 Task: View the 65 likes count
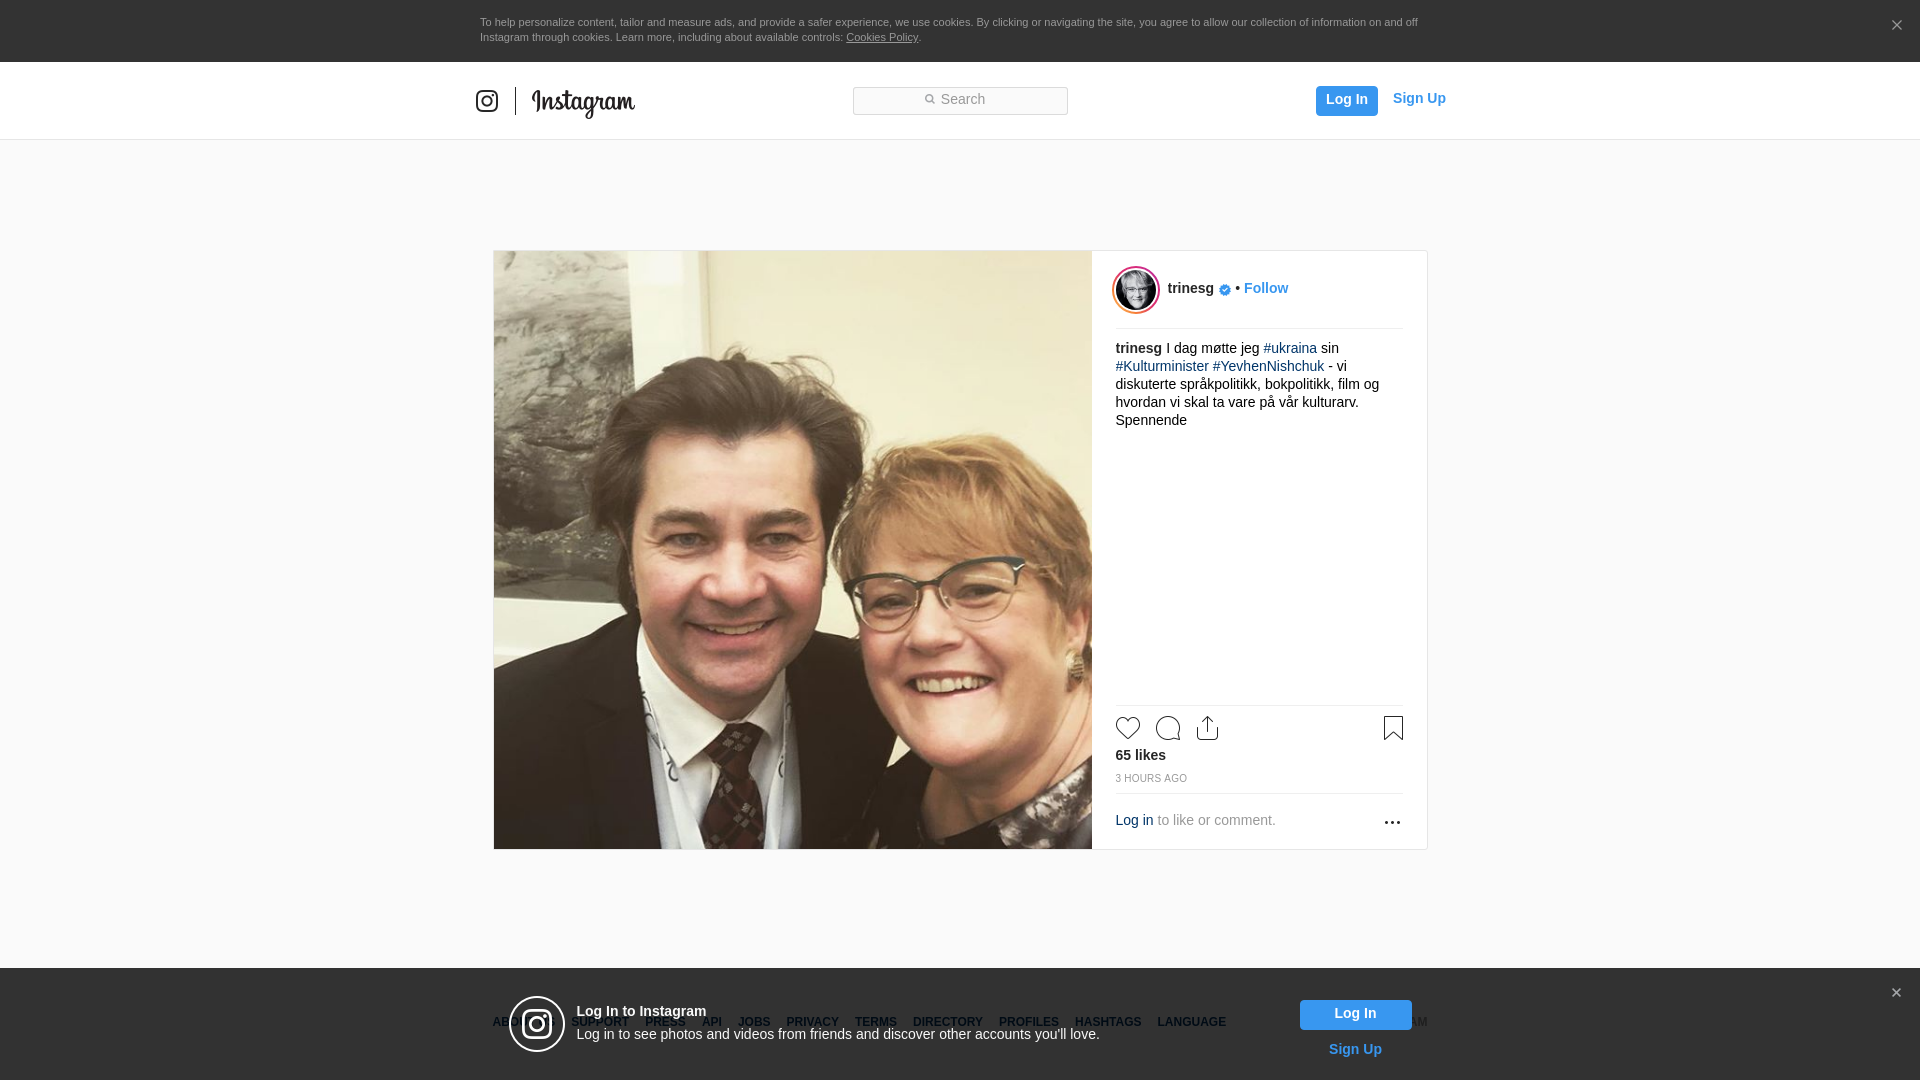[1140, 755]
